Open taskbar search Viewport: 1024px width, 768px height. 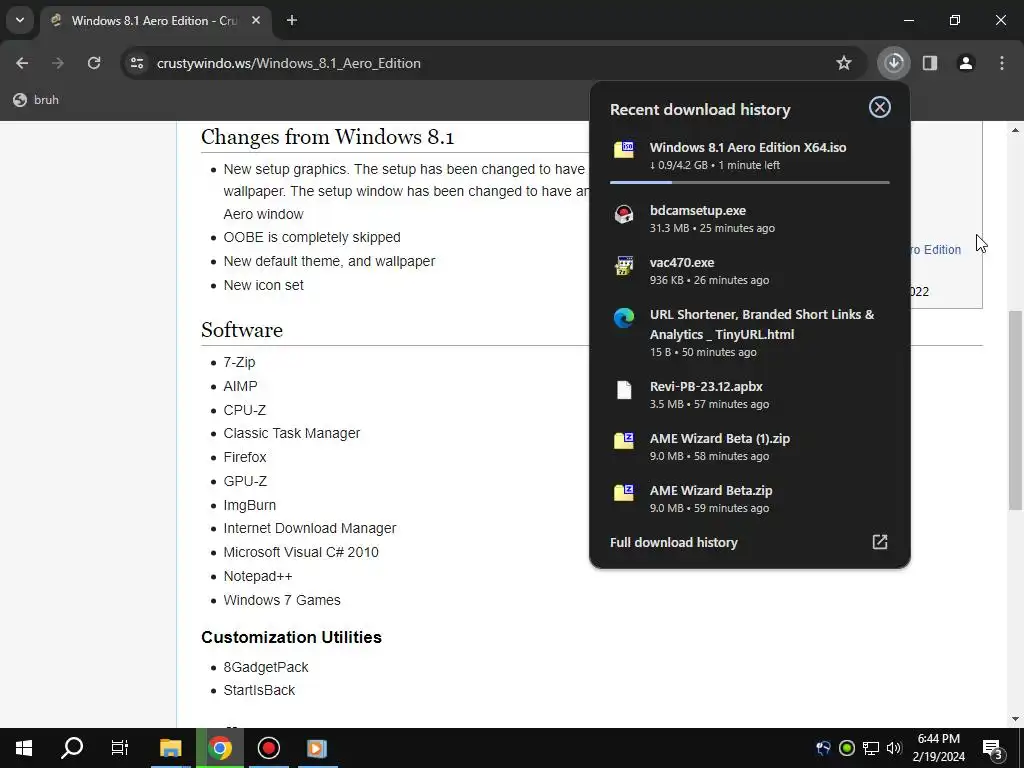pos(72,748)
